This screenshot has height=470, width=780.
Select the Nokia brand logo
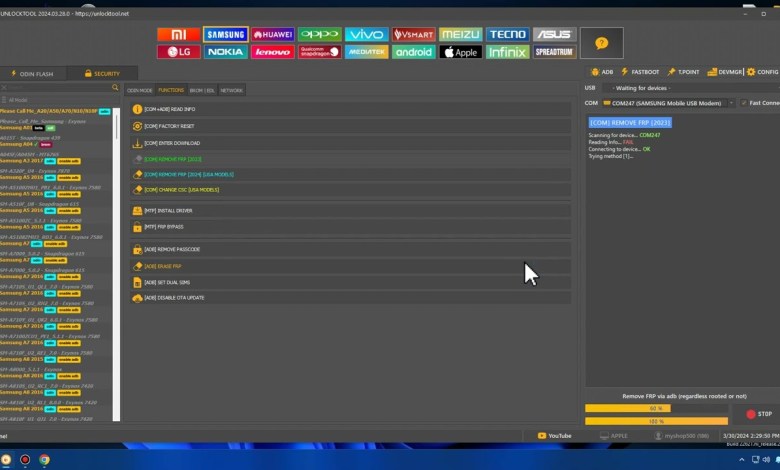tap(226, 52)
